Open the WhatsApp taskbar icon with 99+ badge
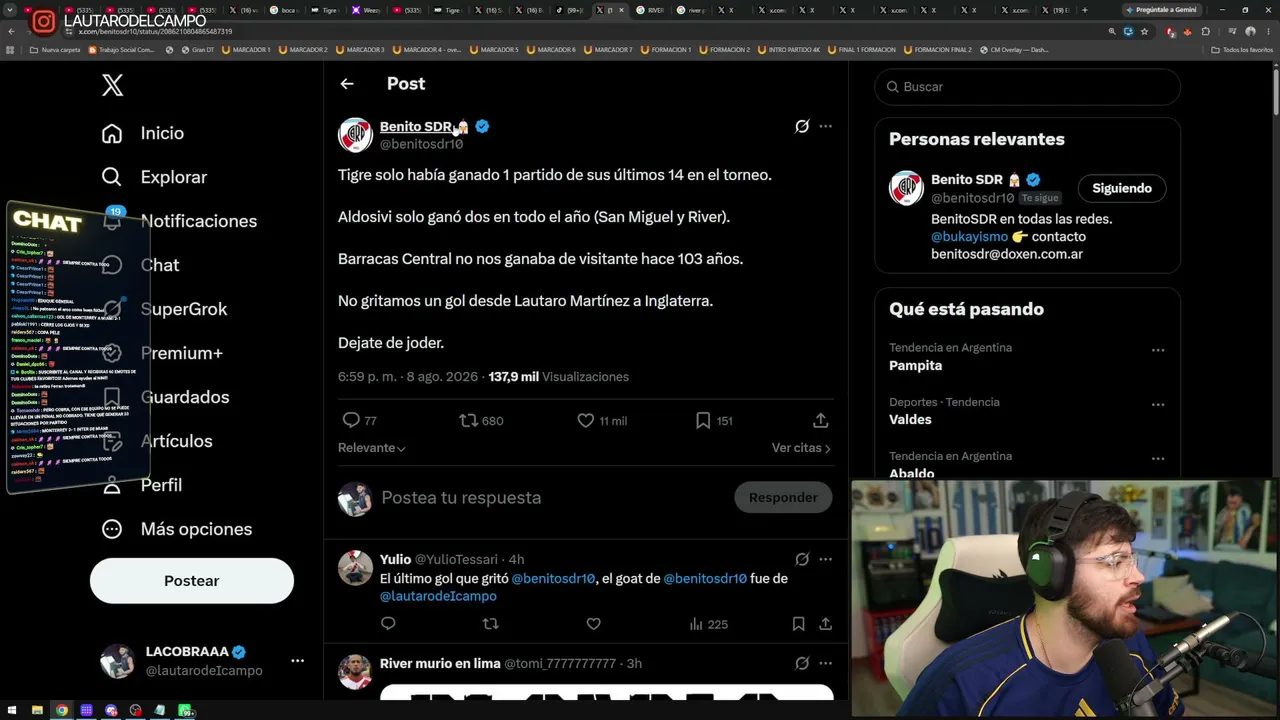The width and height of the screenshot is (1280, 720). click(185, 710)
